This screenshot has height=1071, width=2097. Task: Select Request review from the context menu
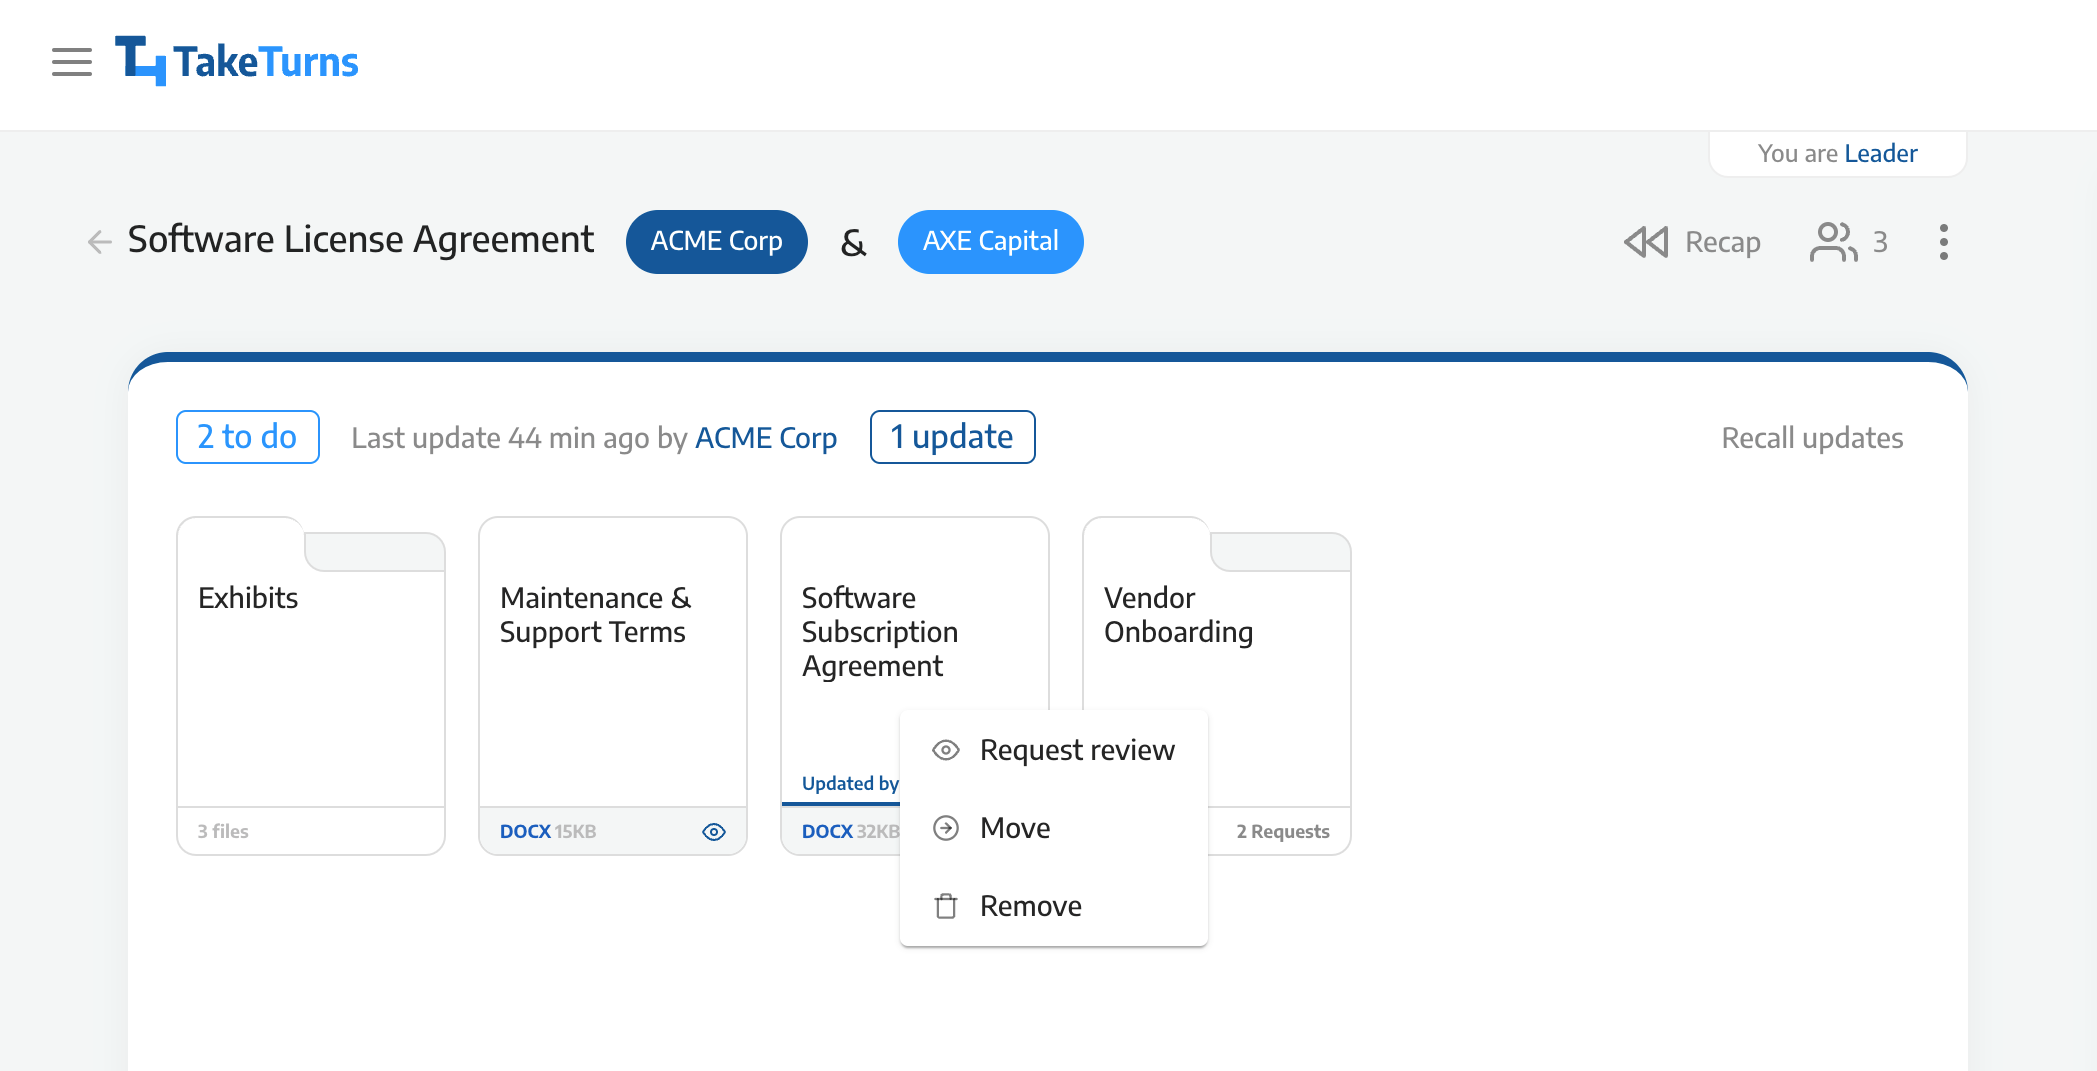(x=1054, y=750)
